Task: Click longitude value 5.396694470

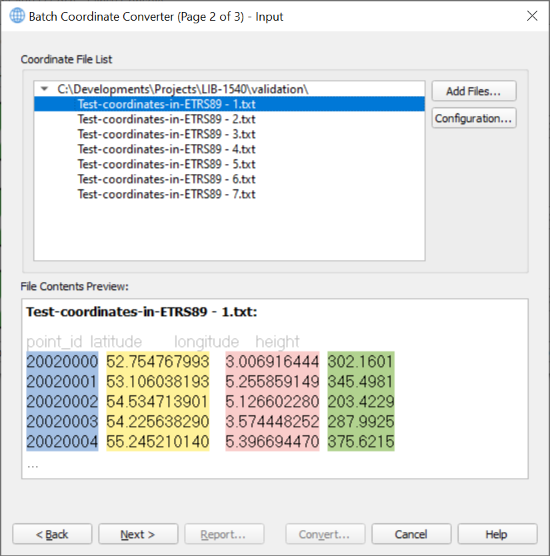Action: 272,441
